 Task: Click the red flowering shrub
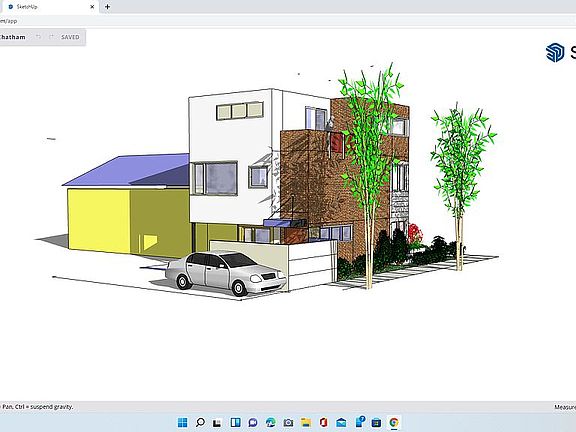pyautogui.click(x=415, y=234)
